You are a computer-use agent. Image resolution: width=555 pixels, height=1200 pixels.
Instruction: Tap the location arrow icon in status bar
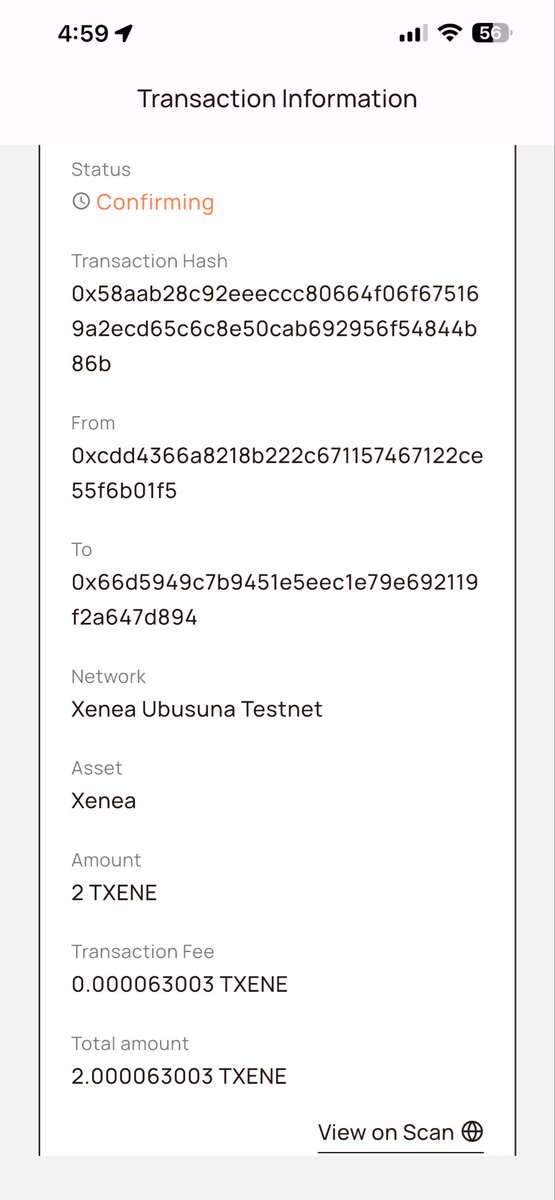124,33
